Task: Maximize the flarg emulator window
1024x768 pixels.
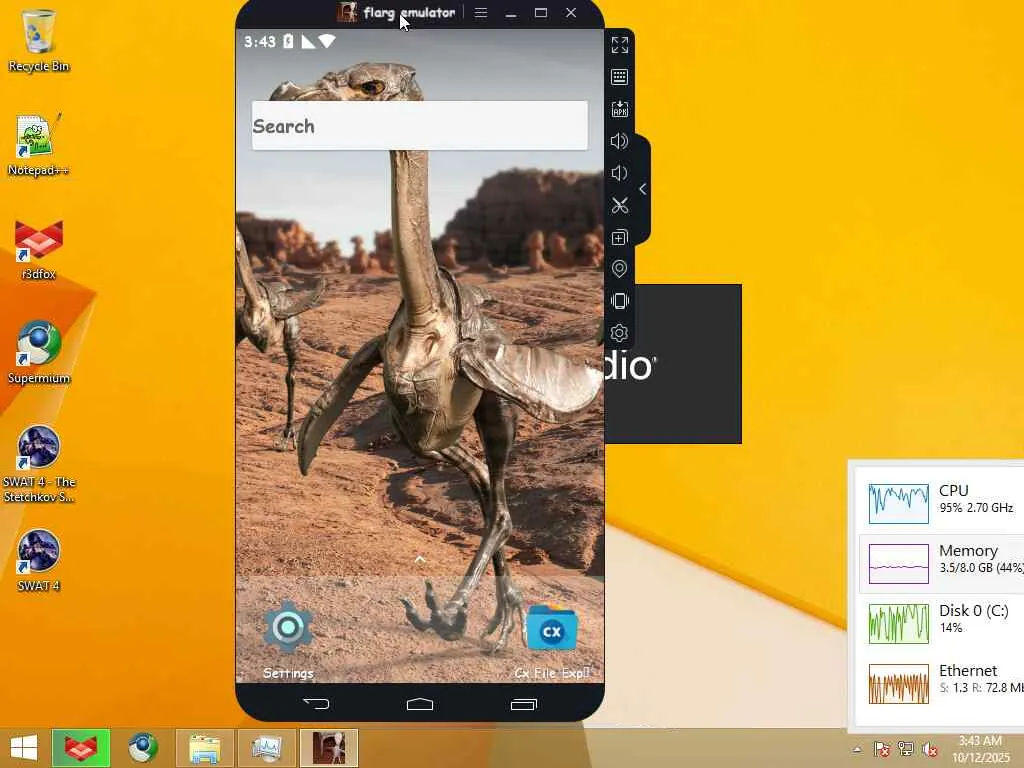Action: pos(541,12)
